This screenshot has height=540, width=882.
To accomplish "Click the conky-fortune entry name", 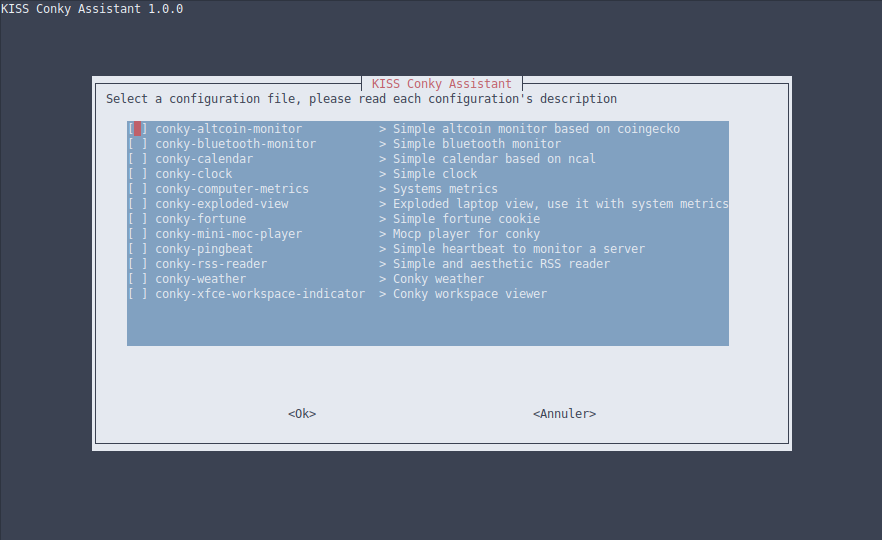I will click(x=201, y=219).
